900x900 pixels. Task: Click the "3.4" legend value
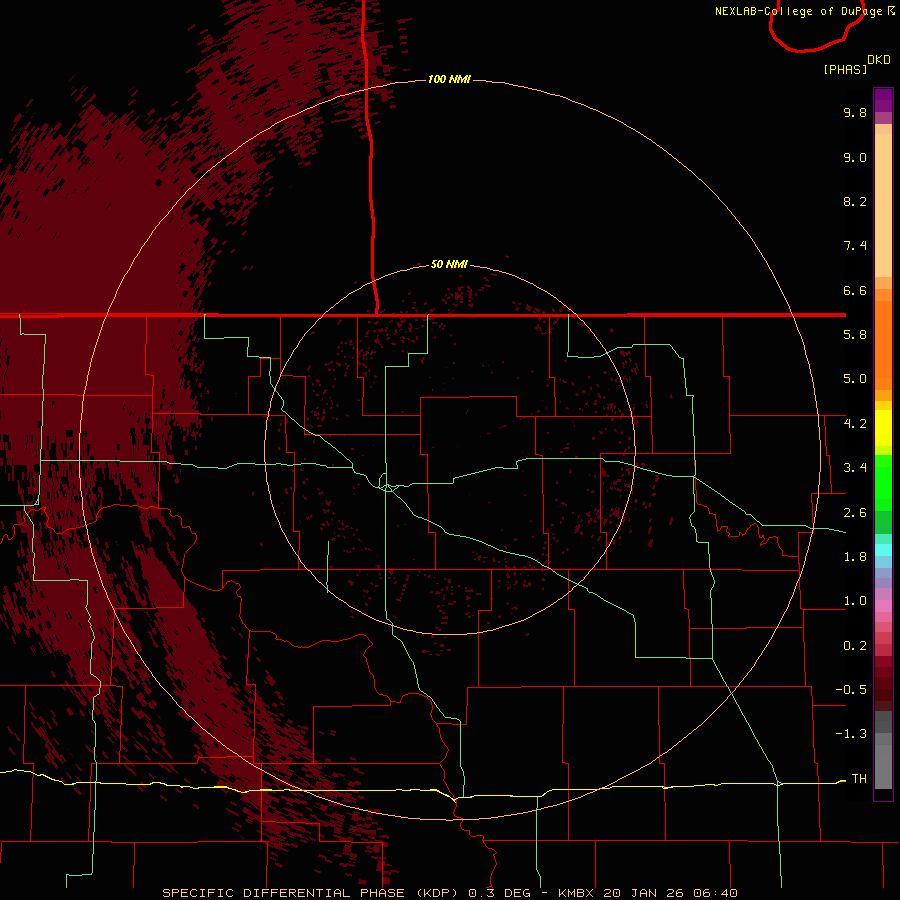pyautogui.click(x=855, y=468)
